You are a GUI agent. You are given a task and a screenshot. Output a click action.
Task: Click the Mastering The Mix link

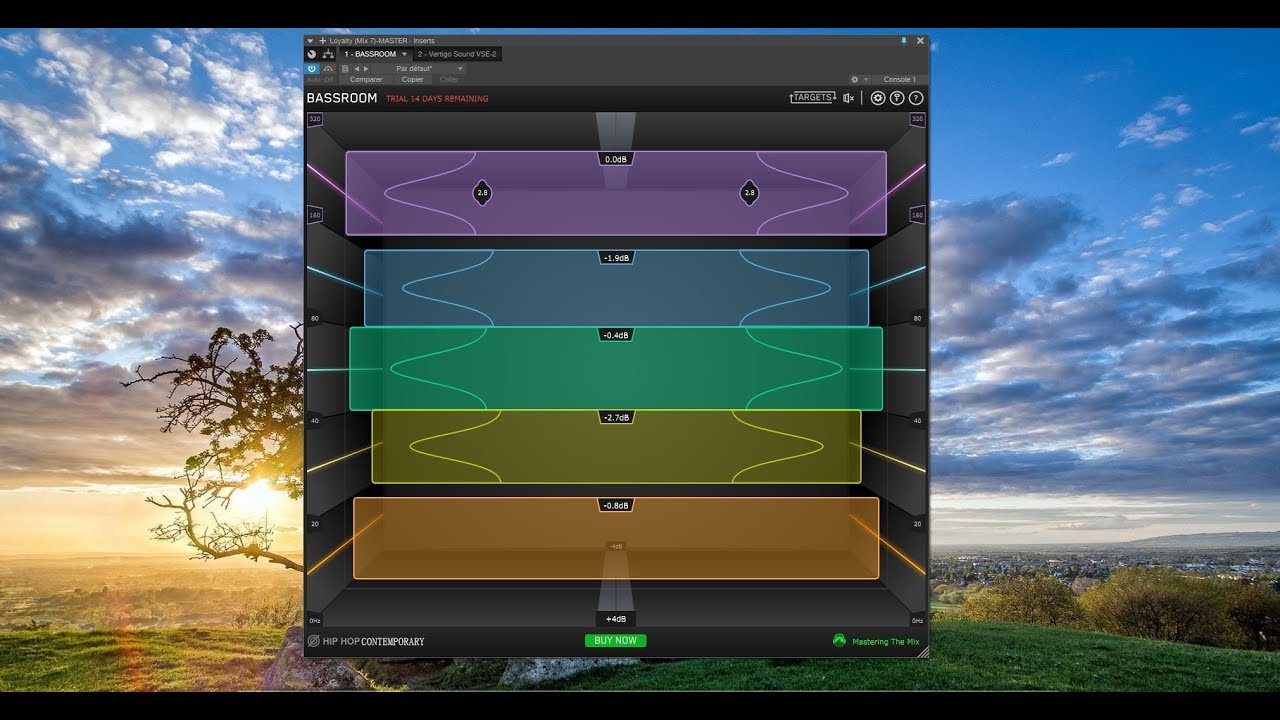point(886,642)
